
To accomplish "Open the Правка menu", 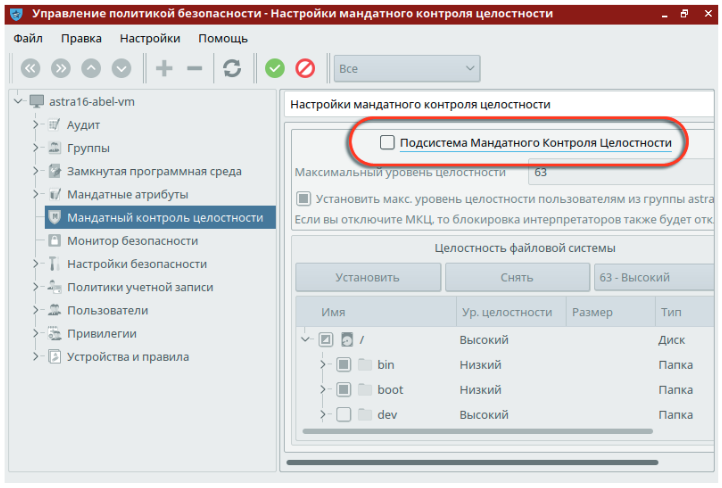I will [x=81, y=38].
